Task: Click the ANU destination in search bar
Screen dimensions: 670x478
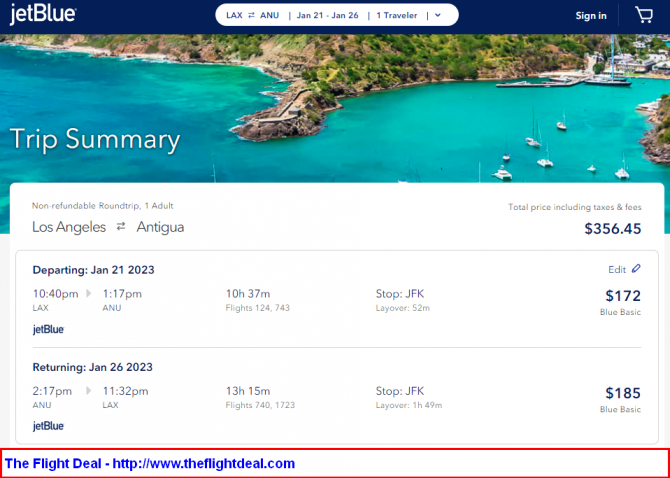Action: coord(270,15)
